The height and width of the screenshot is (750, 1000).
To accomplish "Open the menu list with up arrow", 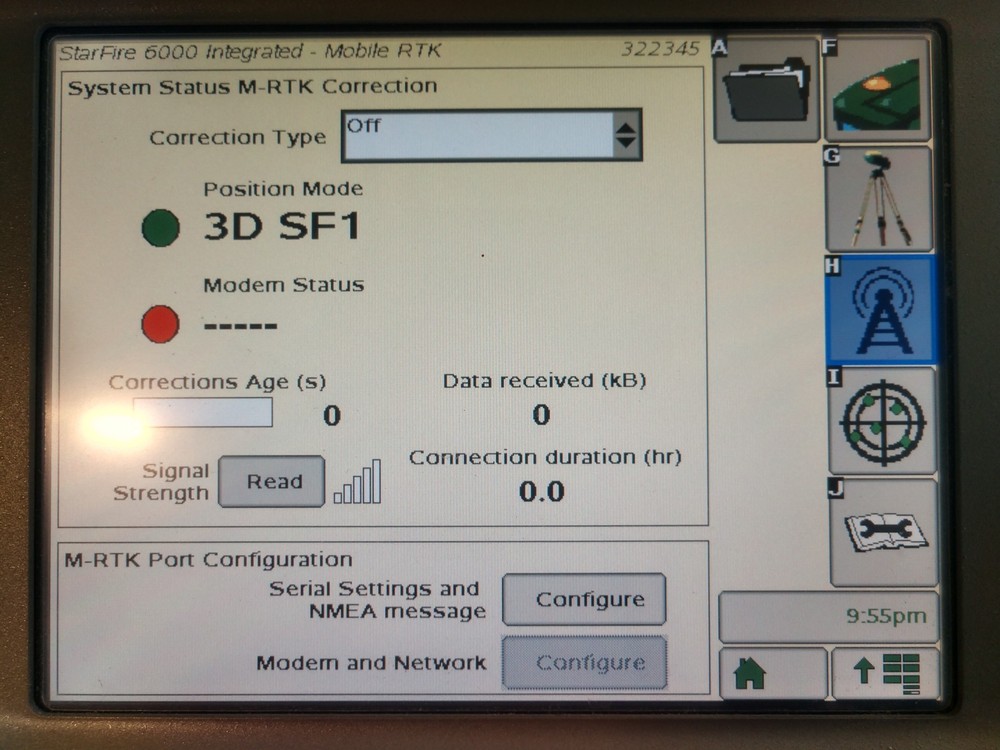I will pyautogui.click(x=886, y=673).
